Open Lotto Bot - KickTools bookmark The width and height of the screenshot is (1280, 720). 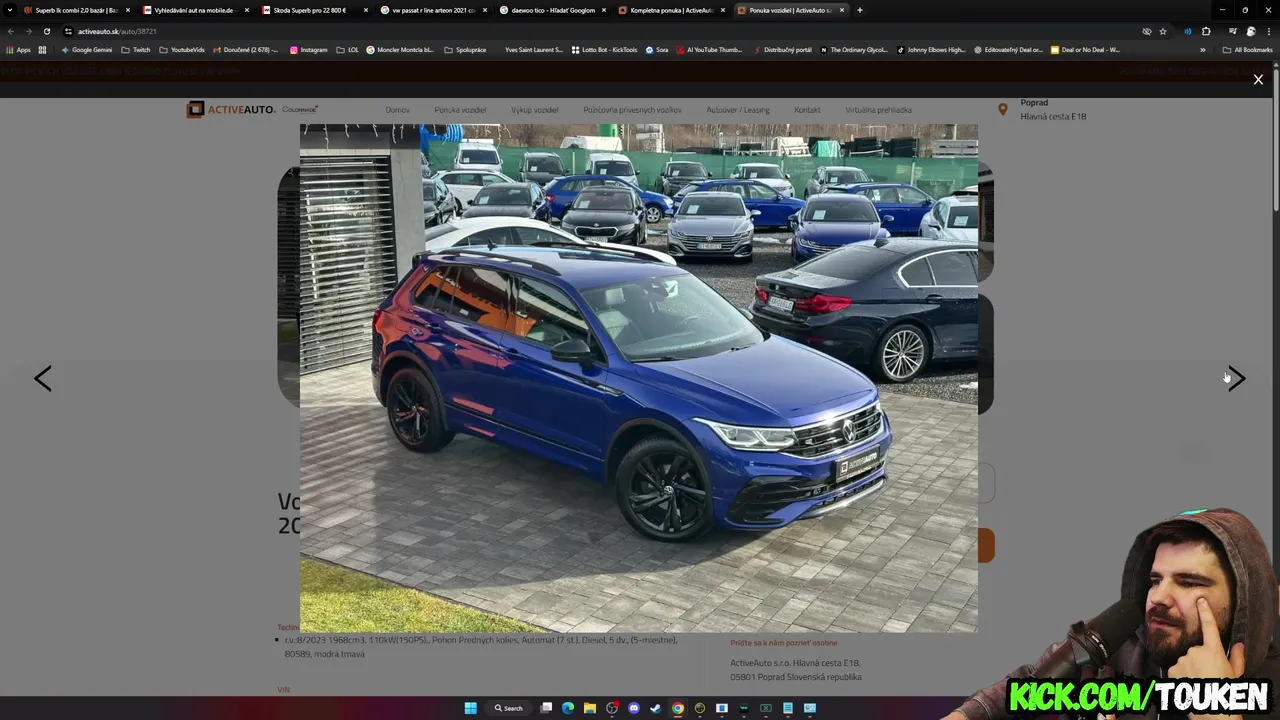604,50
